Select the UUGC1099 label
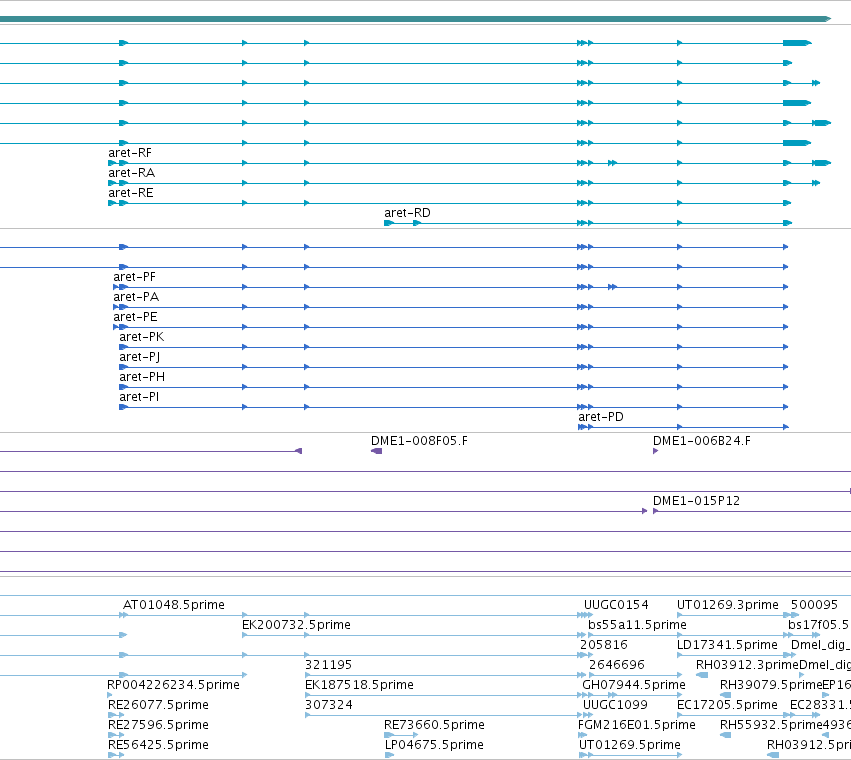Viewport: 851px width, 760px height. click(x=615, y=705)
